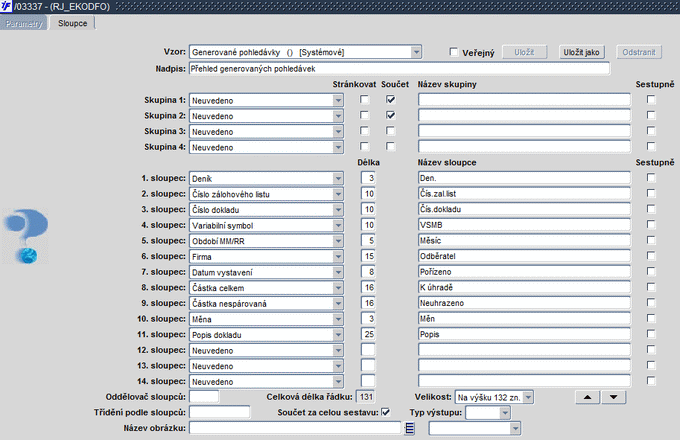Move the column up with the arrow button
Viewport: 680px width, 440px height.
tap(587, 397)
